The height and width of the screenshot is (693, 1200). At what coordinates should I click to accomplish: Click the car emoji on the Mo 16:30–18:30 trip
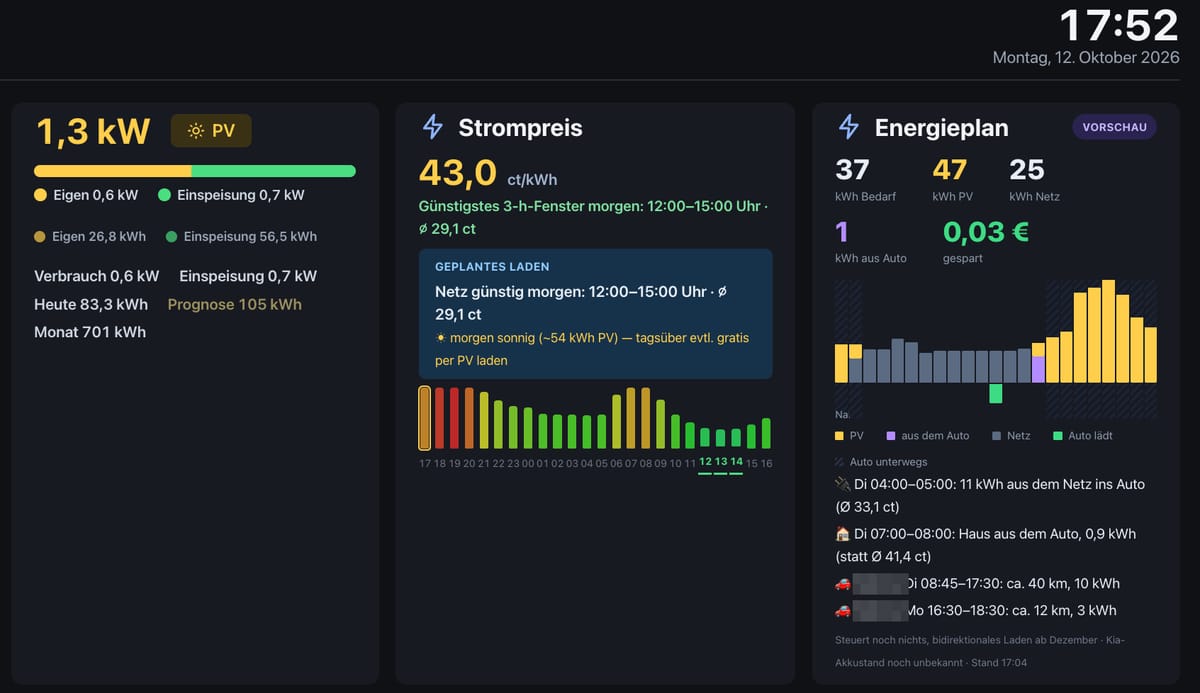(842, 610)
